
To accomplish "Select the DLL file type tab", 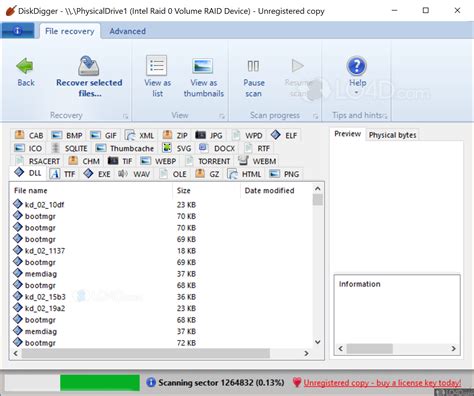I will coord(28,173).
